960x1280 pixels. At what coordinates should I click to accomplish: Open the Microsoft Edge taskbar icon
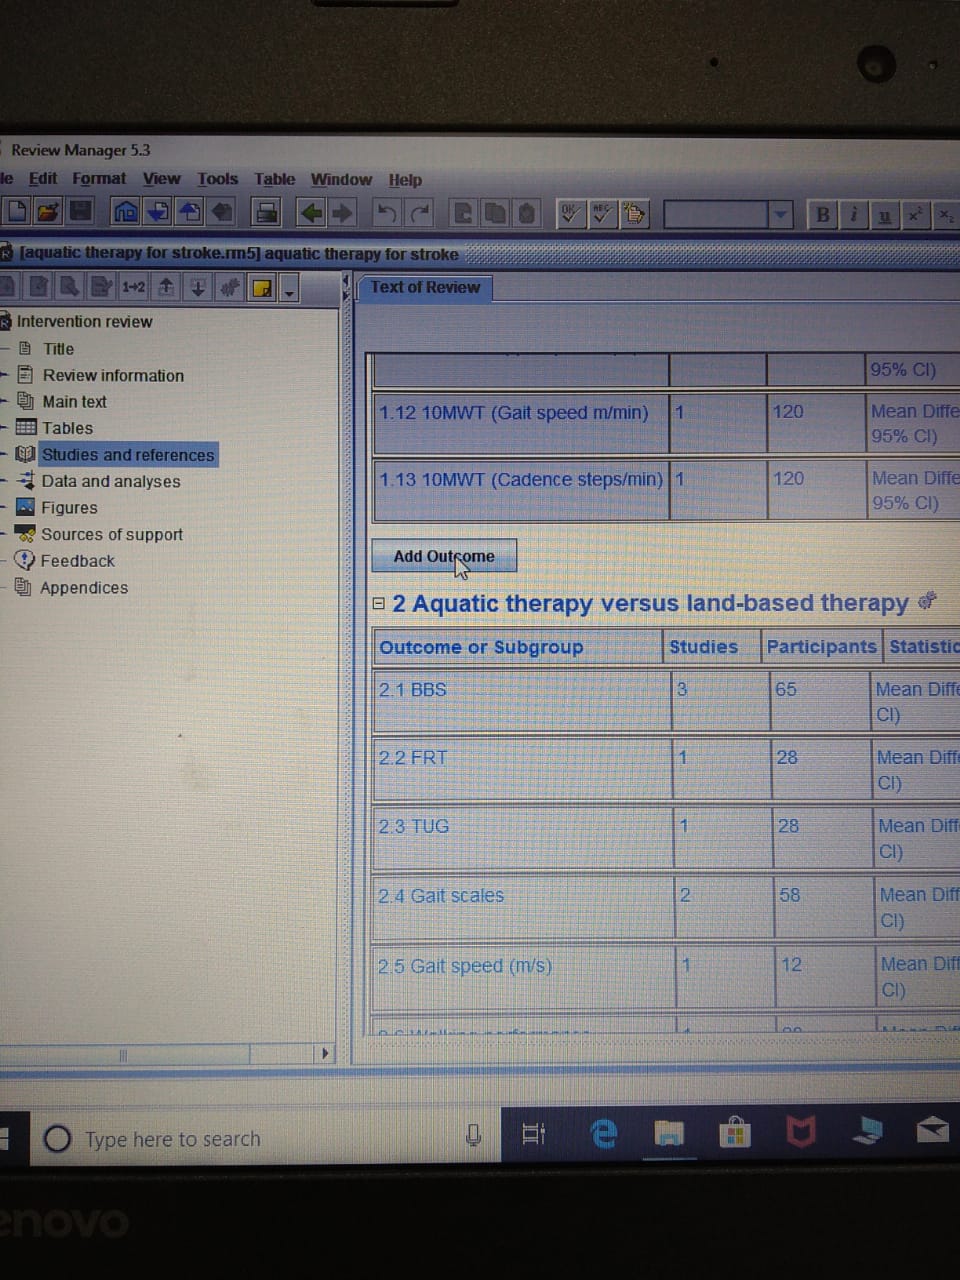(x=604, y=1133)
